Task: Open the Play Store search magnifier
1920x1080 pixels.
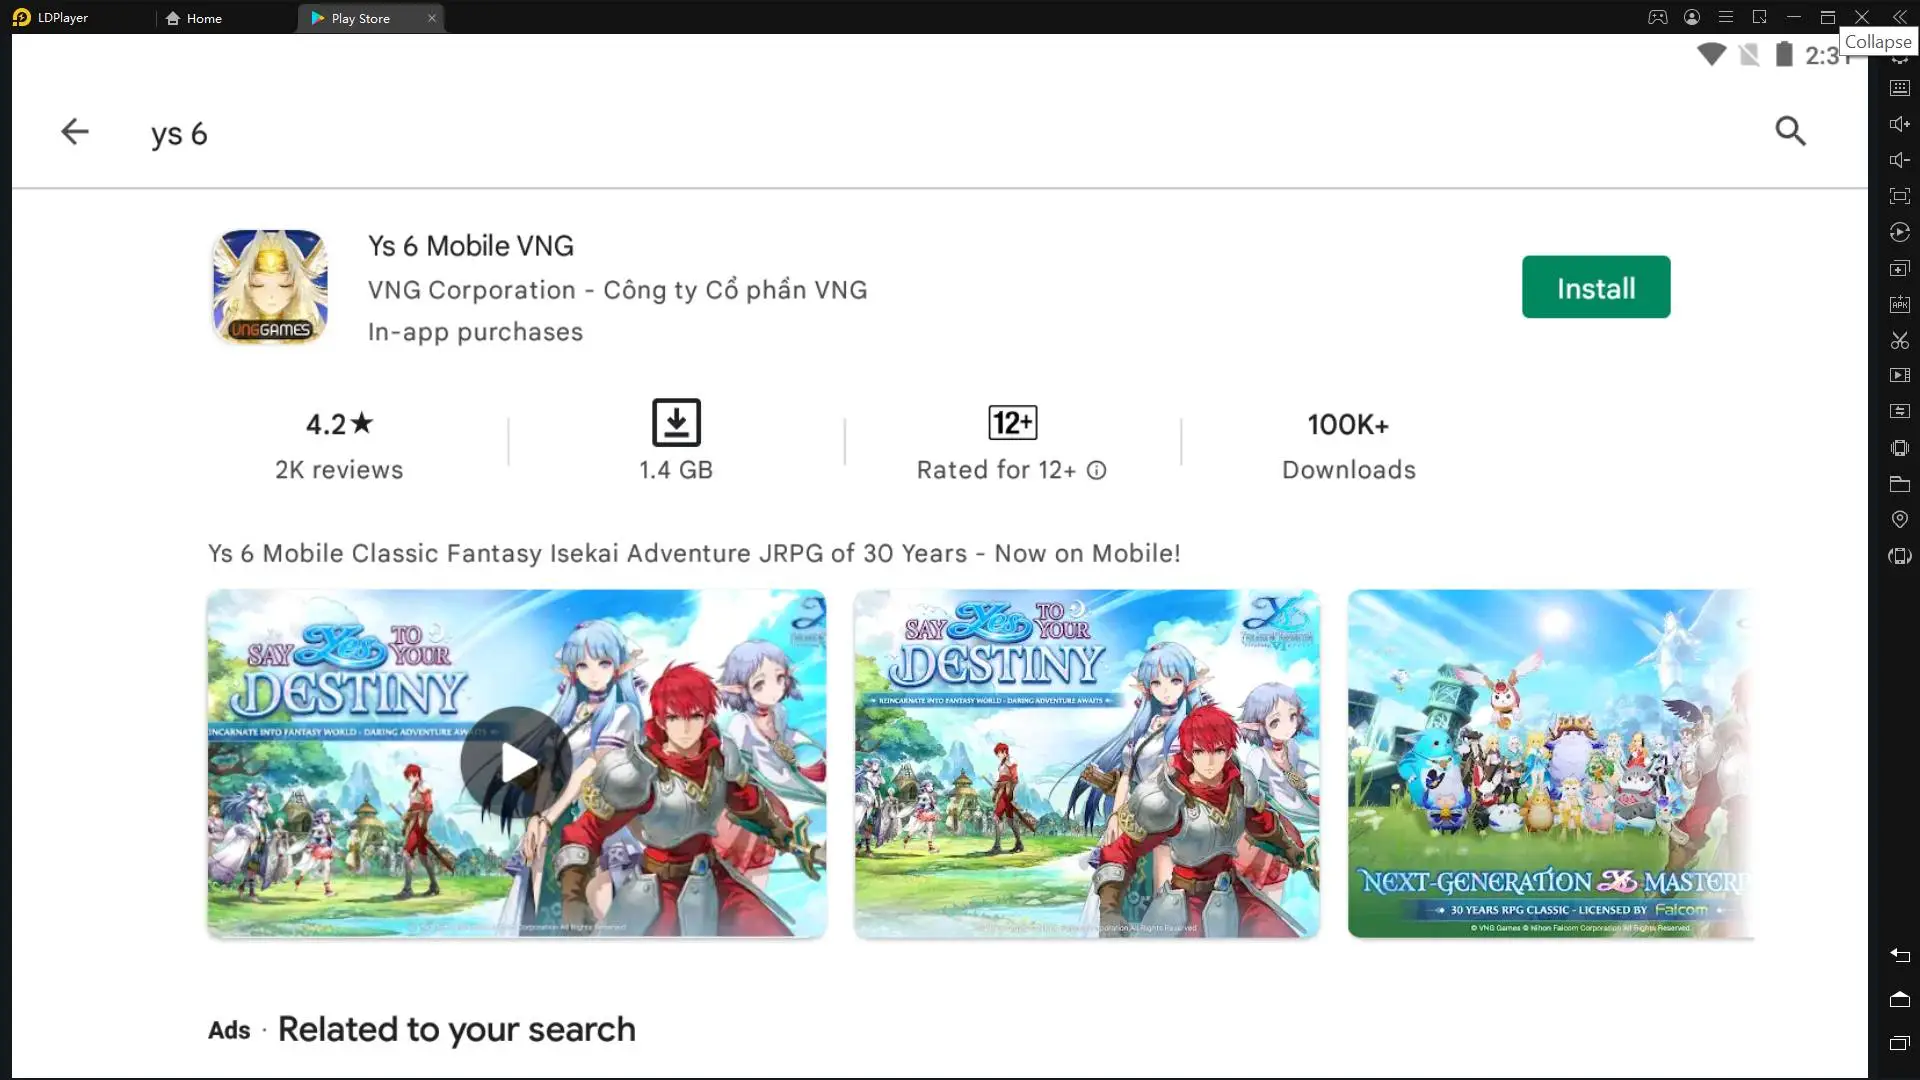Action: (1790, 131)
